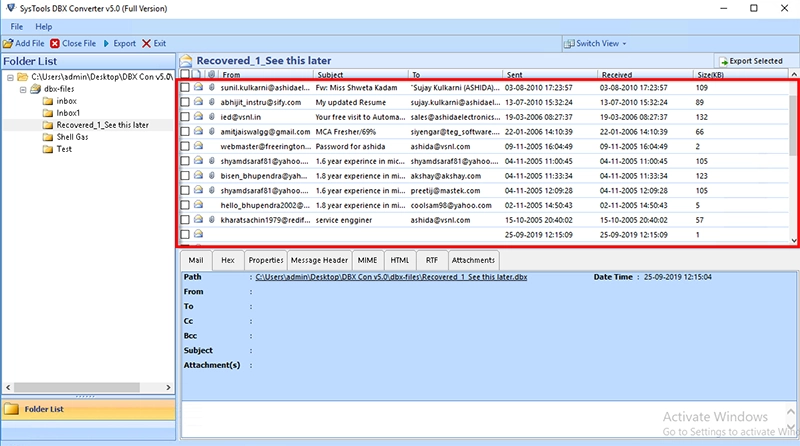Switch to the RTF tab
This screenshot has height=446, width=800.
coord(432,260)
